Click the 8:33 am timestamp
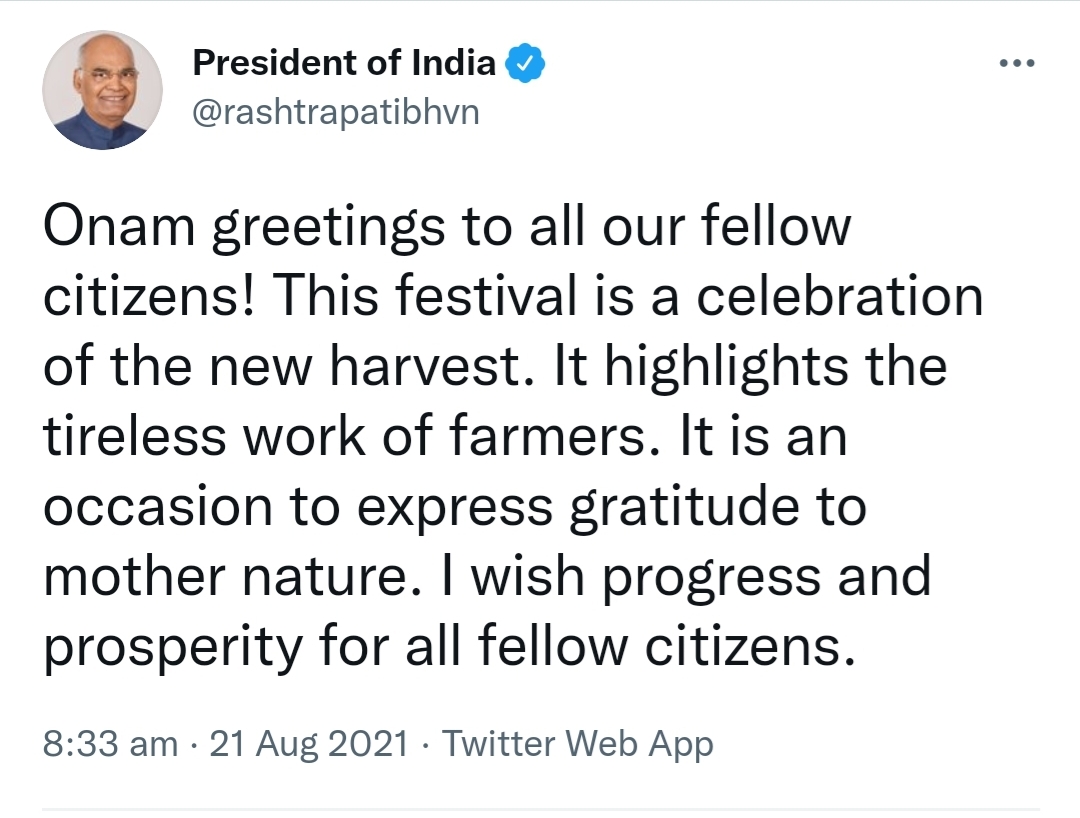The image size is (1080, 818). point(110,744)
